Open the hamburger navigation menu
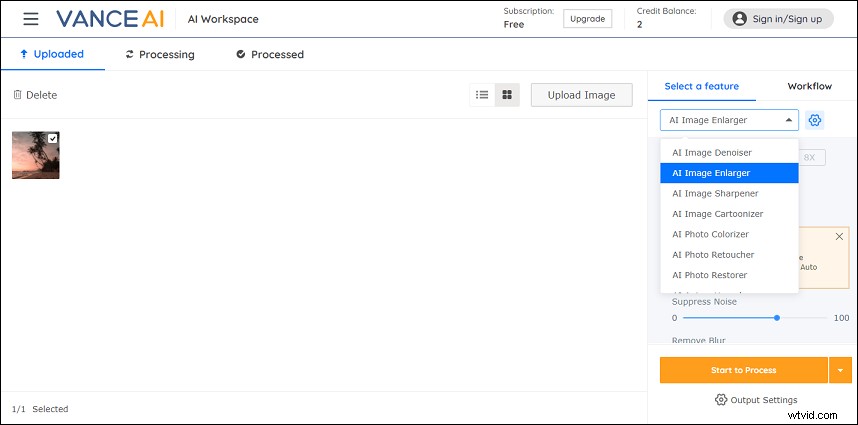The image size is (858, 425). [x=31, y=19]
